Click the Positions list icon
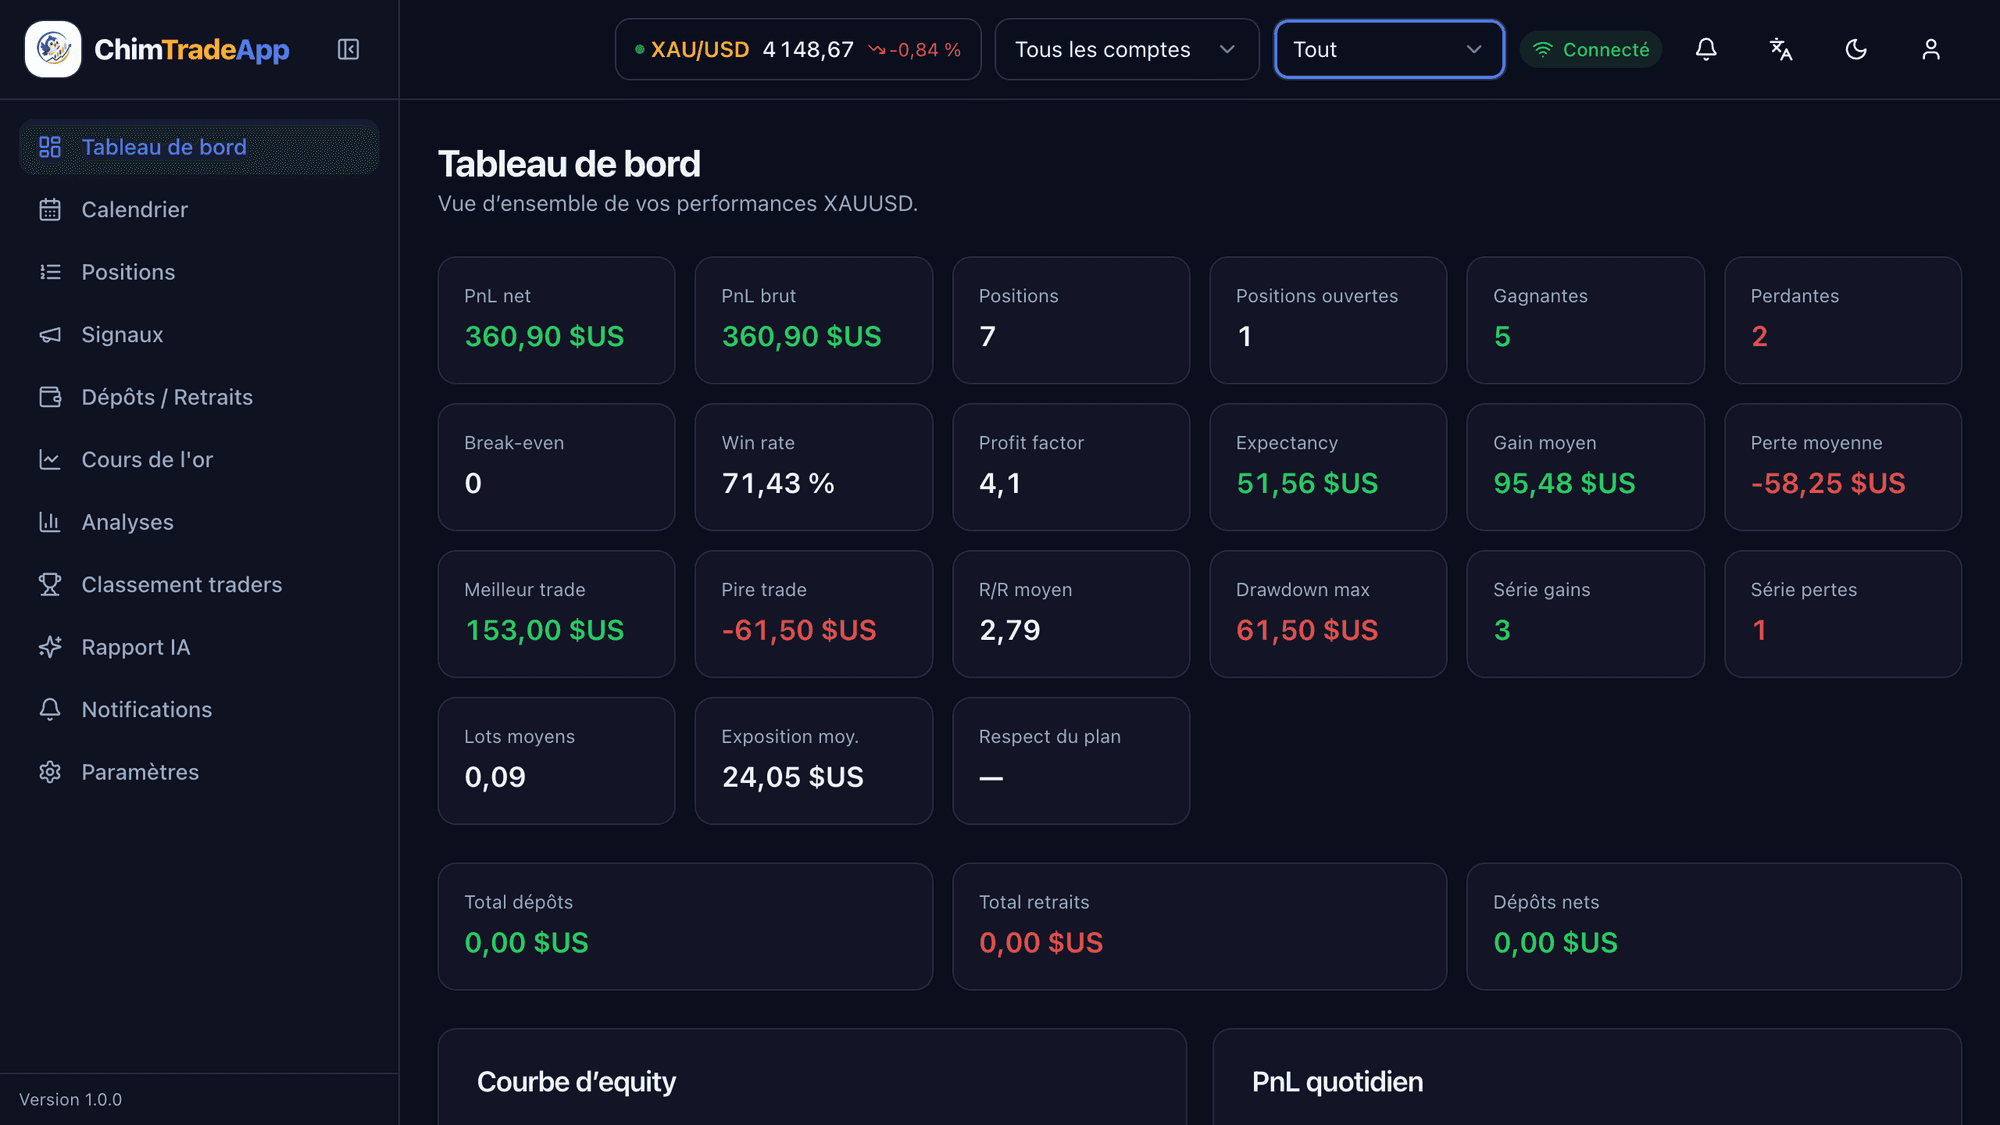This screenshot has height=1125, width=2000. tap(50, 272)
